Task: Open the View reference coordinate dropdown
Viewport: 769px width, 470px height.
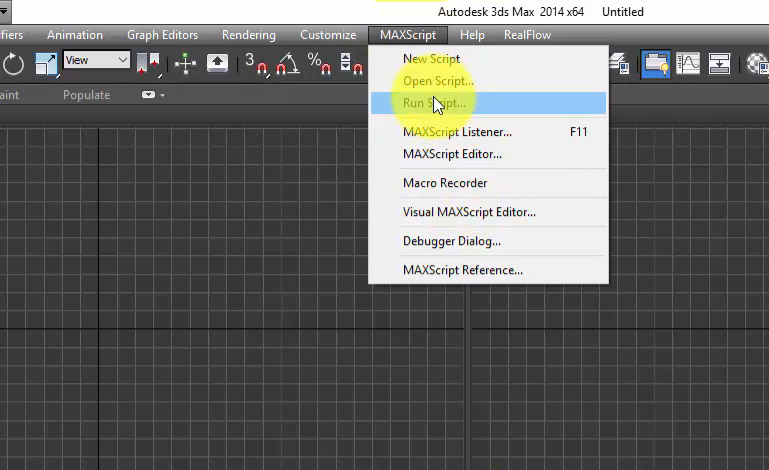Action: 97,60
